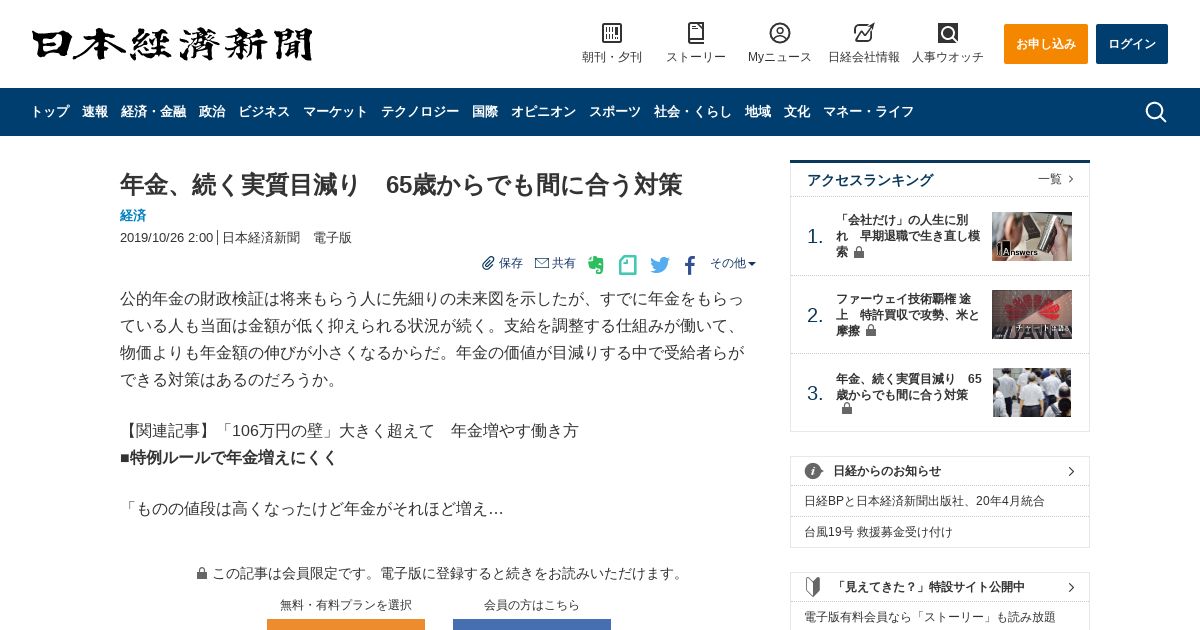This screenshot has width=1200, height=630.
Task: Click the search magnifier in the navy bar
Action: (x=1156, y=112)
